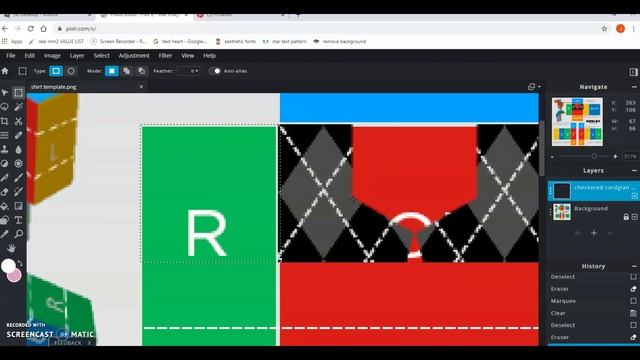This screenshot has height=360, width=640.
Task: Select the Clone stamp tool
Action: tap(4, 149)
